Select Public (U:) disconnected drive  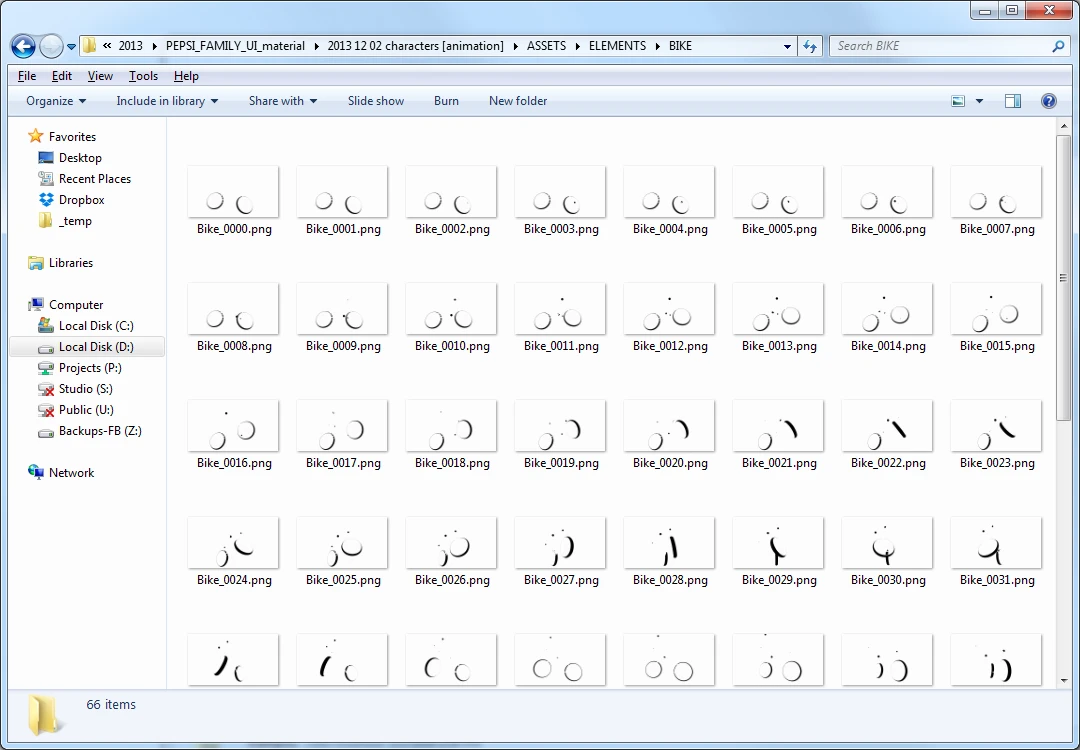tap(76, 410)
